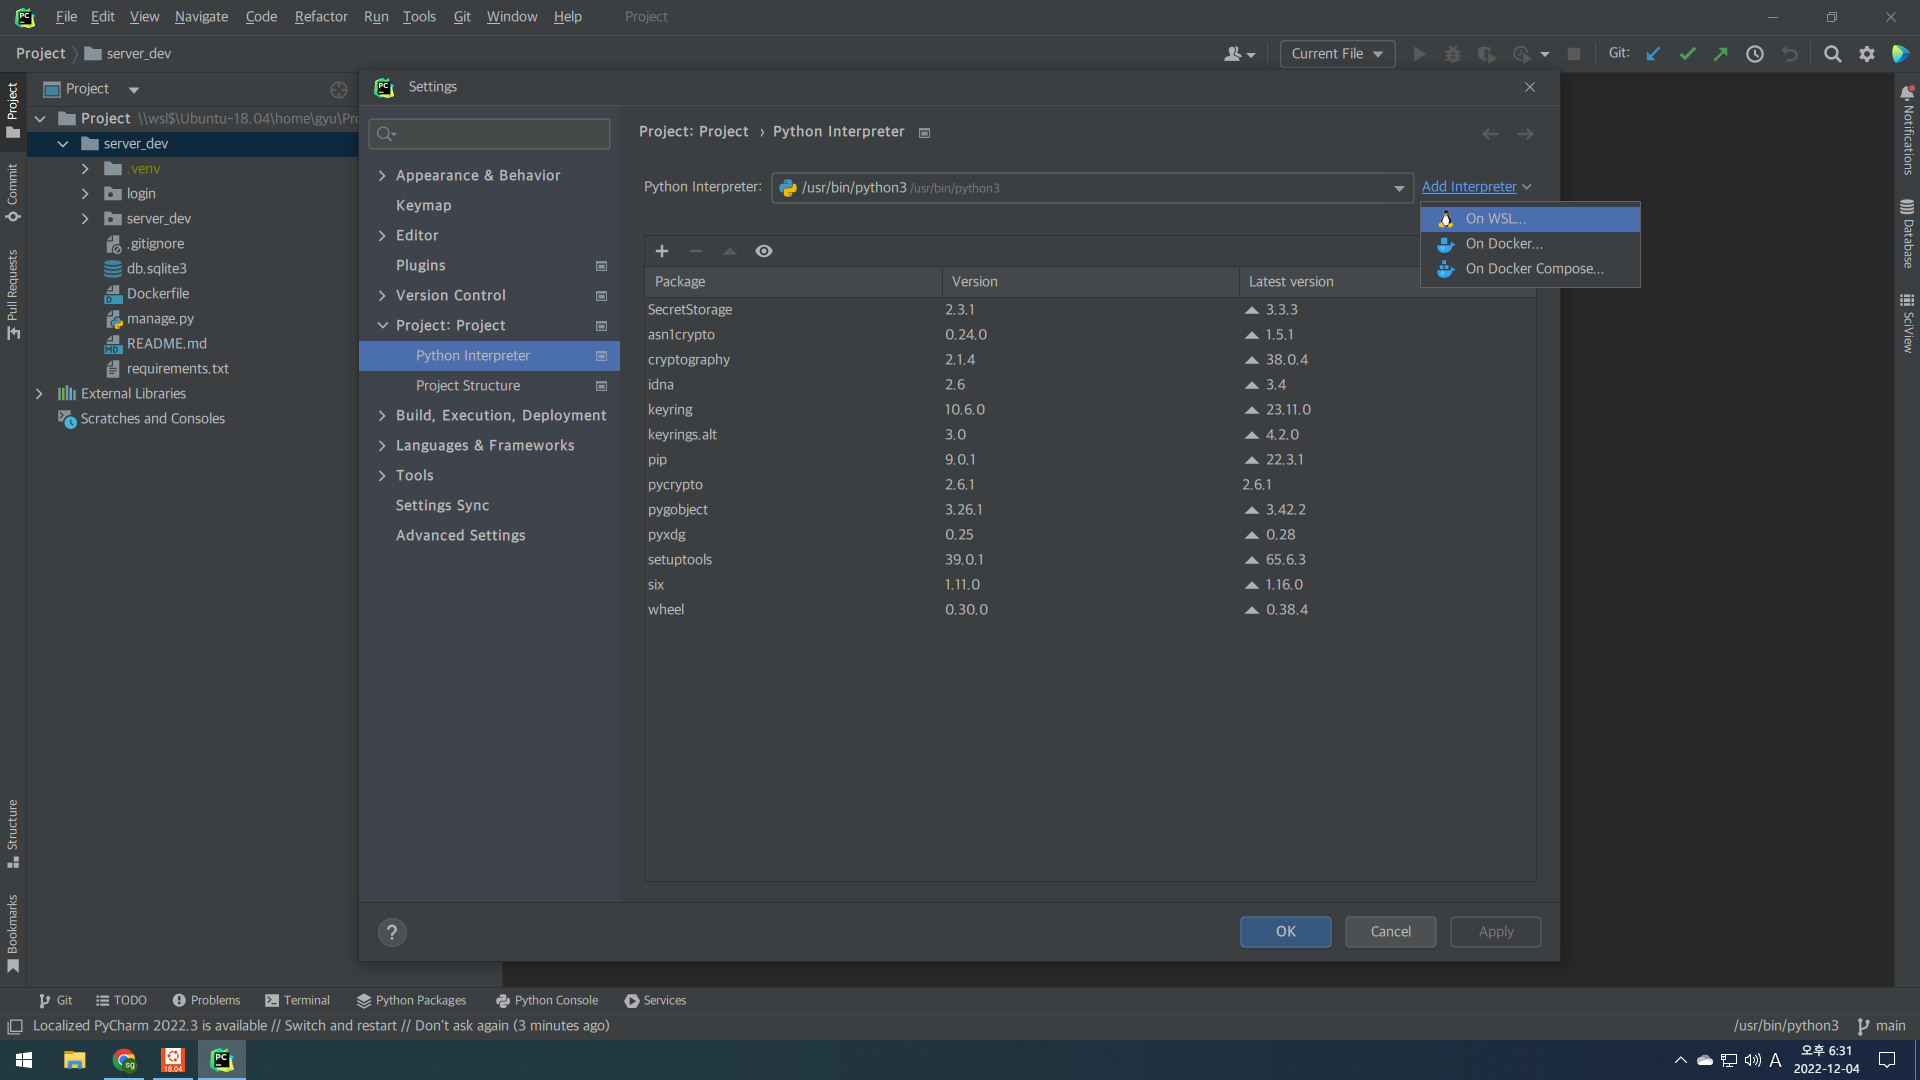Open the Commit tool window tab
Image resolution: width=1920 pixels, height=1080 pixels.
tap(13, 192)
